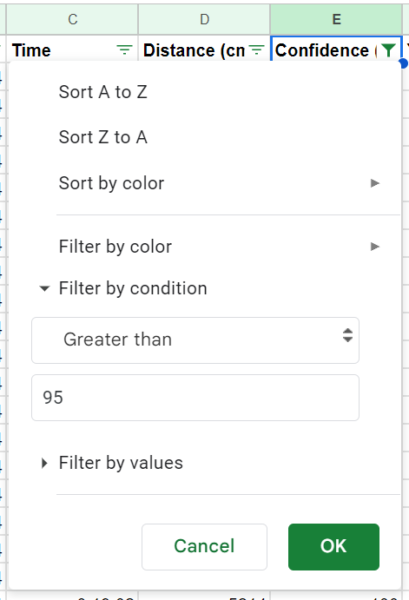This screenshot has width=409, height=600.
Task: Choose Sort A to Z
Action: [x=103, y=92]
